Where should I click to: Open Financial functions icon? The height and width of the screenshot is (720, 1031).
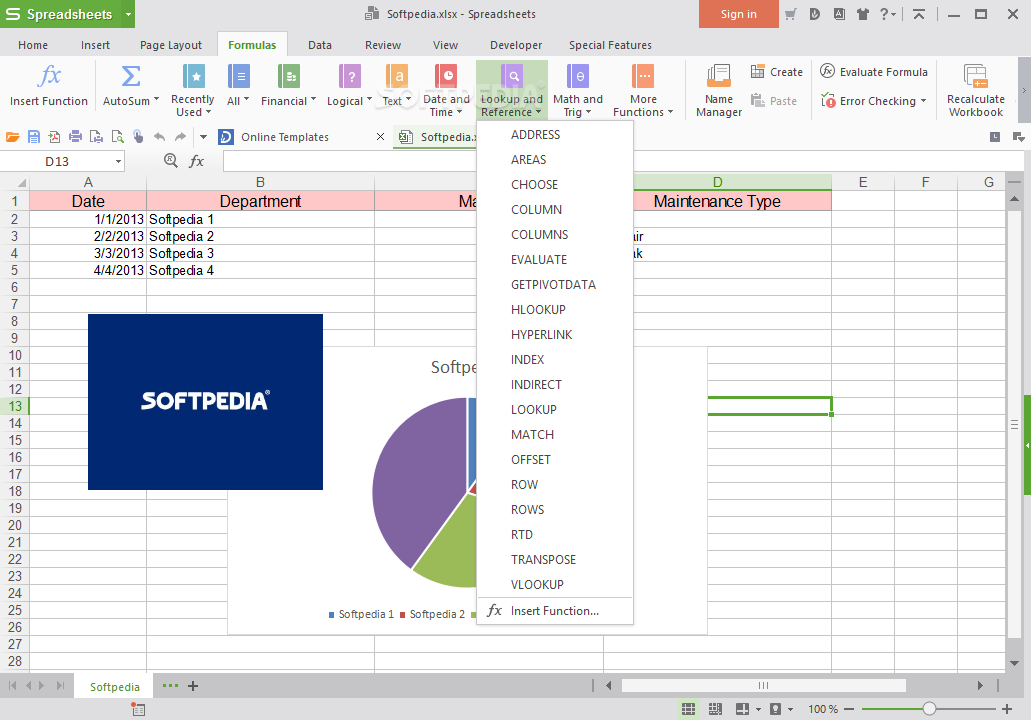(289, 76)
